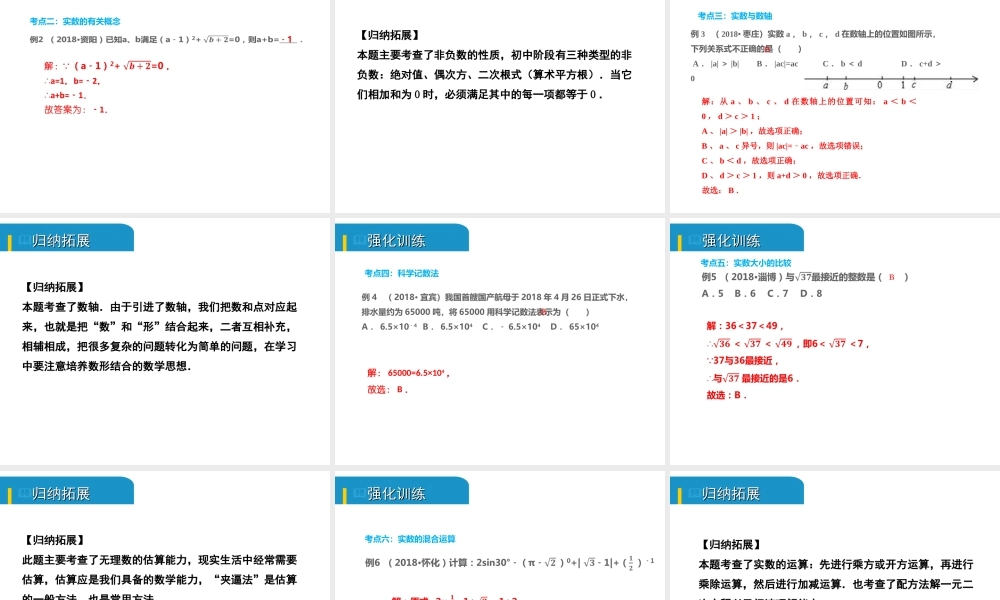
Task: Open the slide explaining 非负数的性质
Action: point(499,106)
